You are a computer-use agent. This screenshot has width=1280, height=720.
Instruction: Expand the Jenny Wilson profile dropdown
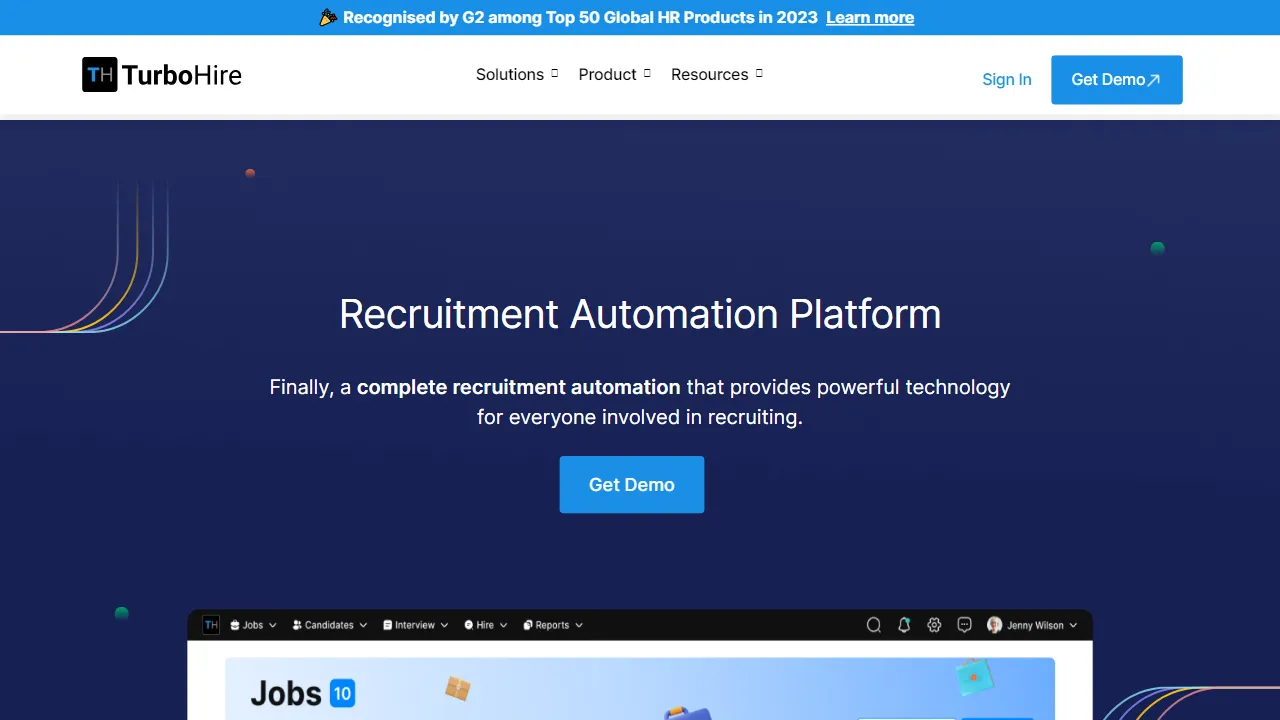(1033, 625)
